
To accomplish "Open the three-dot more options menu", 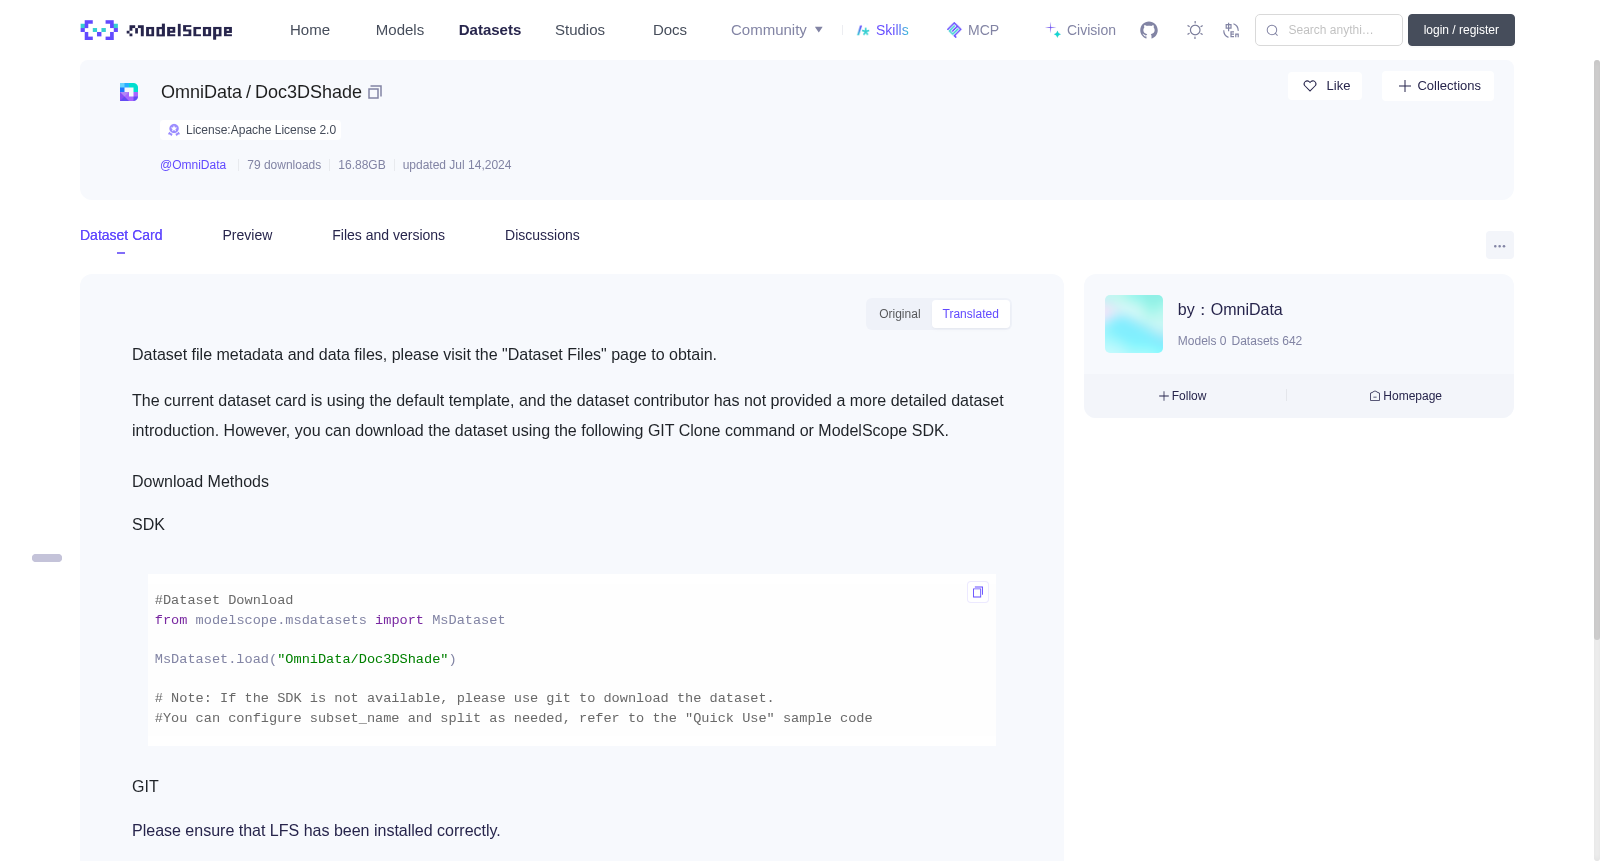I will [1500, 245].
